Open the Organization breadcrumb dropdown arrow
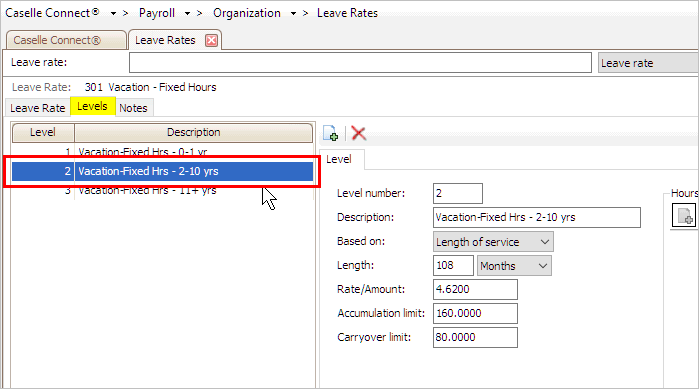The width and height of the screenshot is (699, 389). tap(293, 14)
